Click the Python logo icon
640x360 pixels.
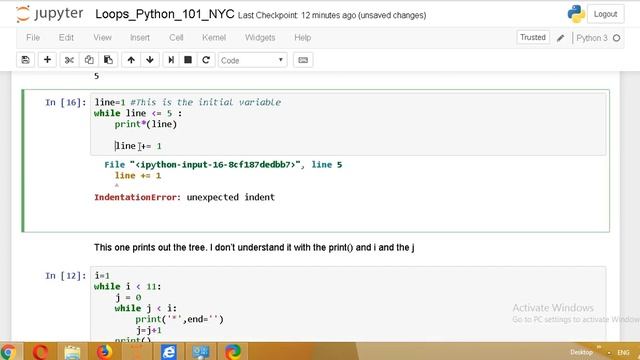576,14
